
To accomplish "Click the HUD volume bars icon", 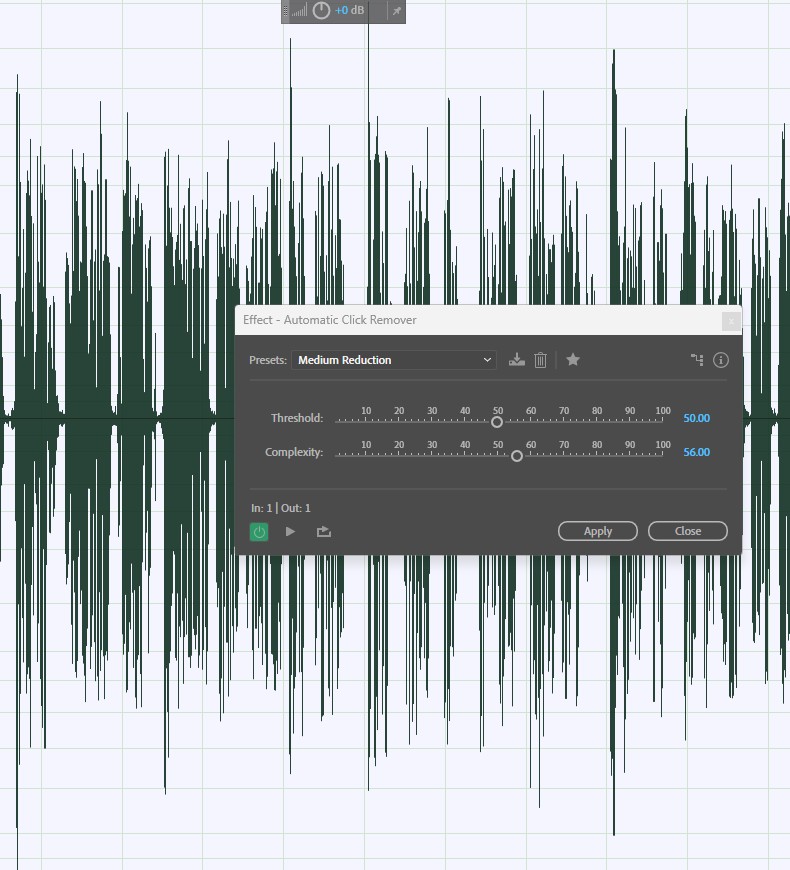I will tap(300, 11).
